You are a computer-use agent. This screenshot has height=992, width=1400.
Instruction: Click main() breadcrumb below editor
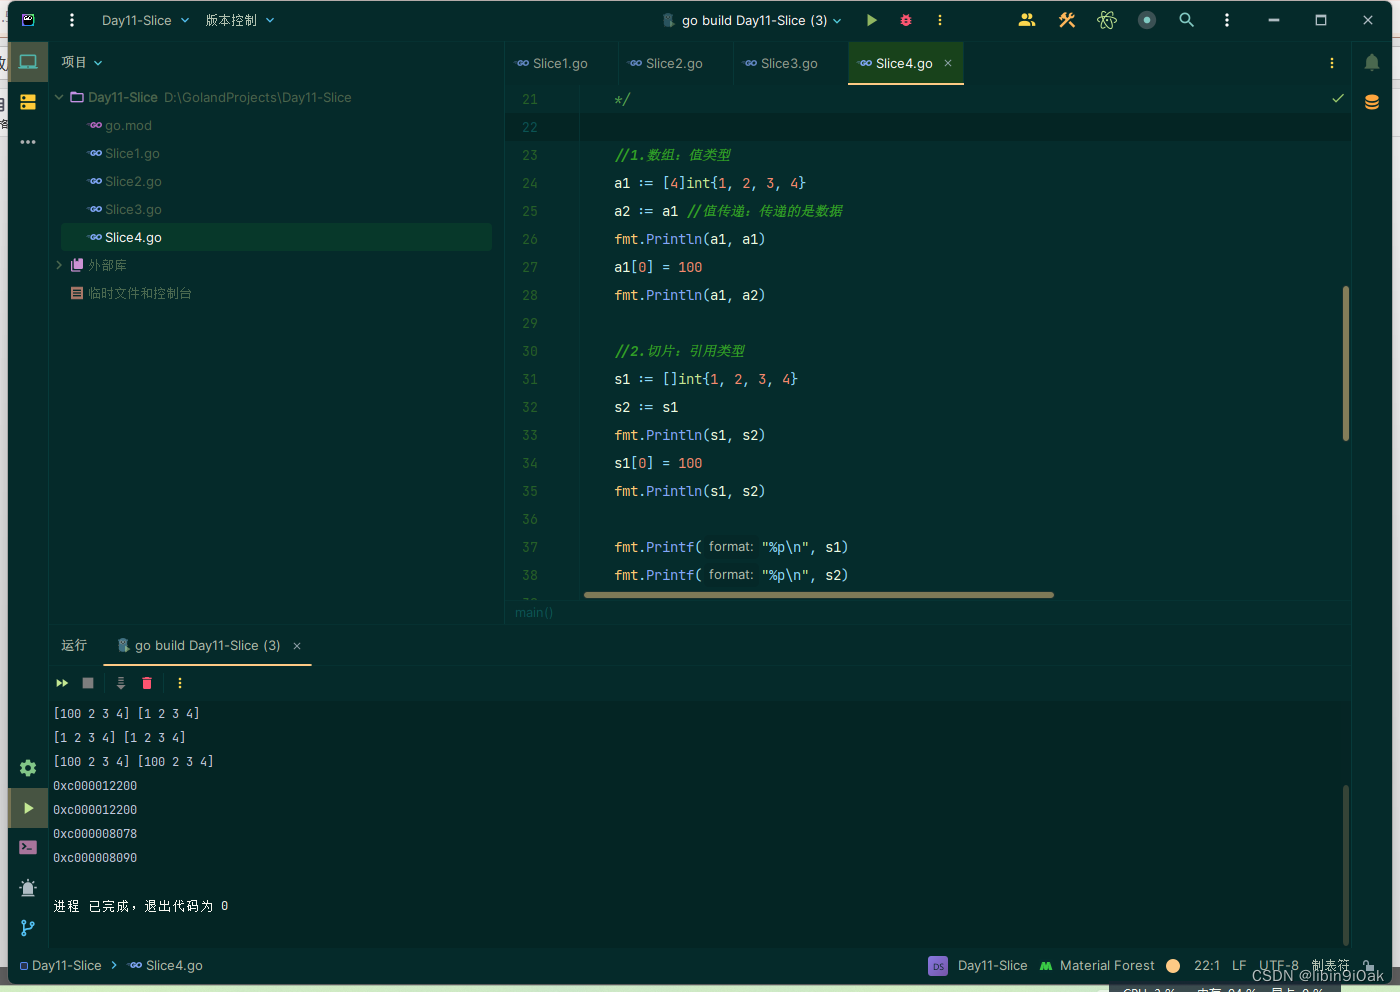(534, 612)
